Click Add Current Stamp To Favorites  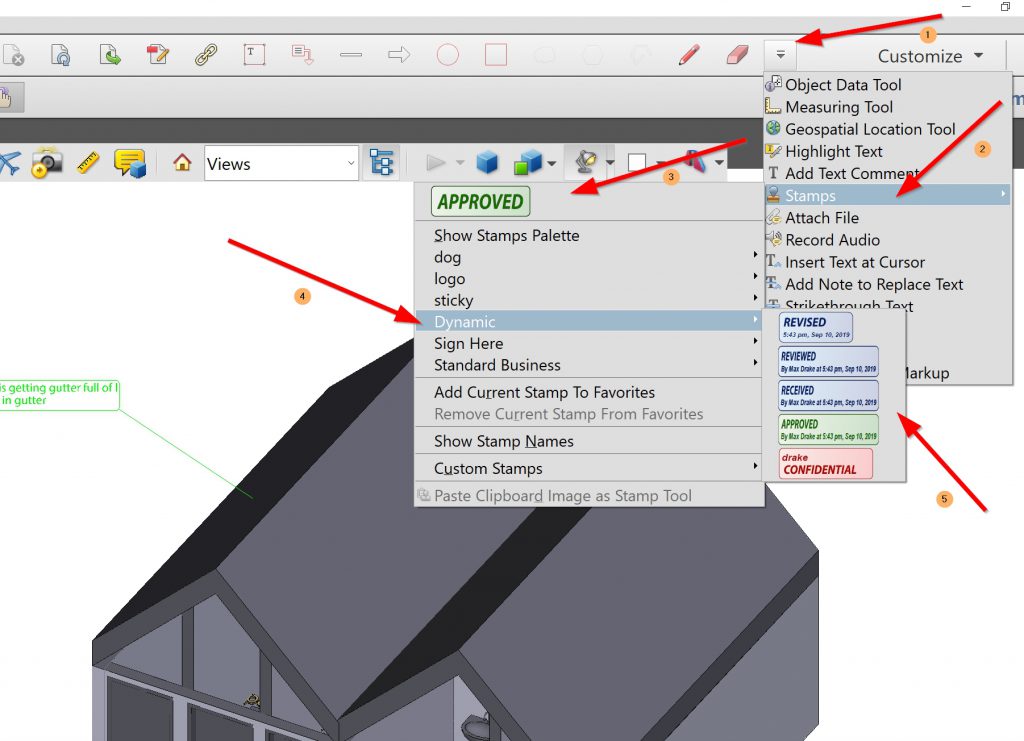point(544,392)
